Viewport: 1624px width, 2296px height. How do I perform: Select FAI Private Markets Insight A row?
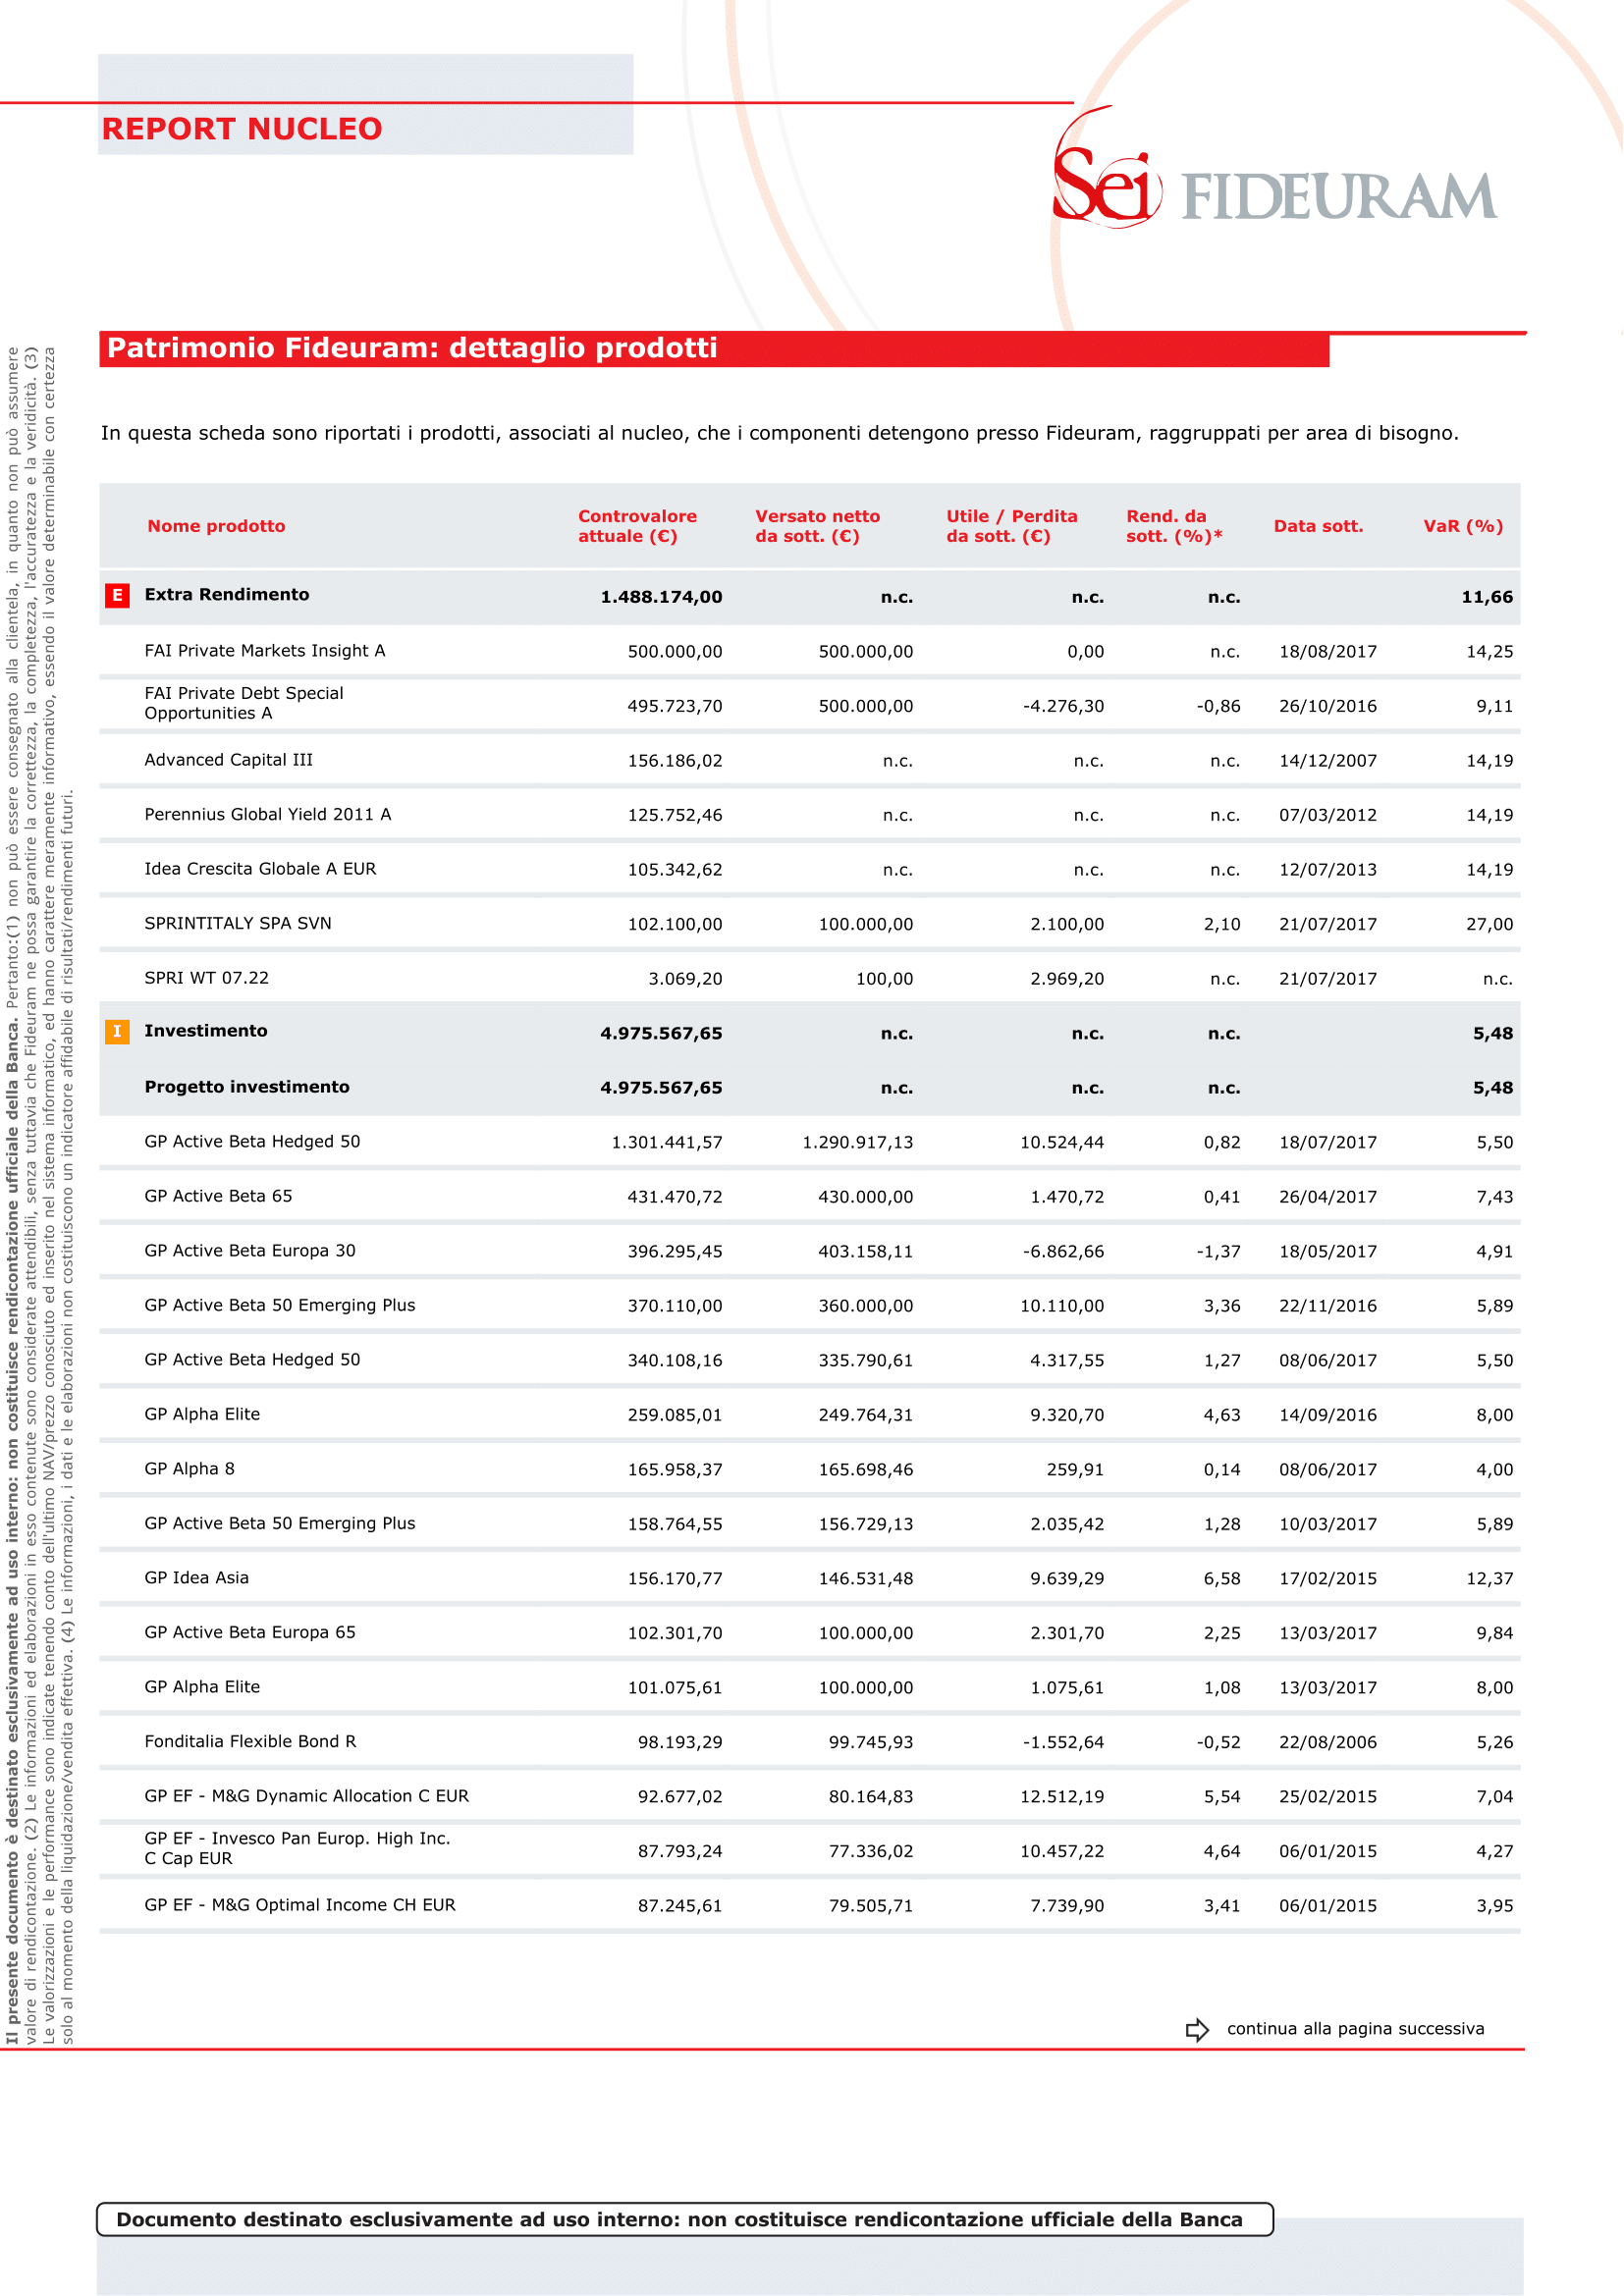(810, 651)
